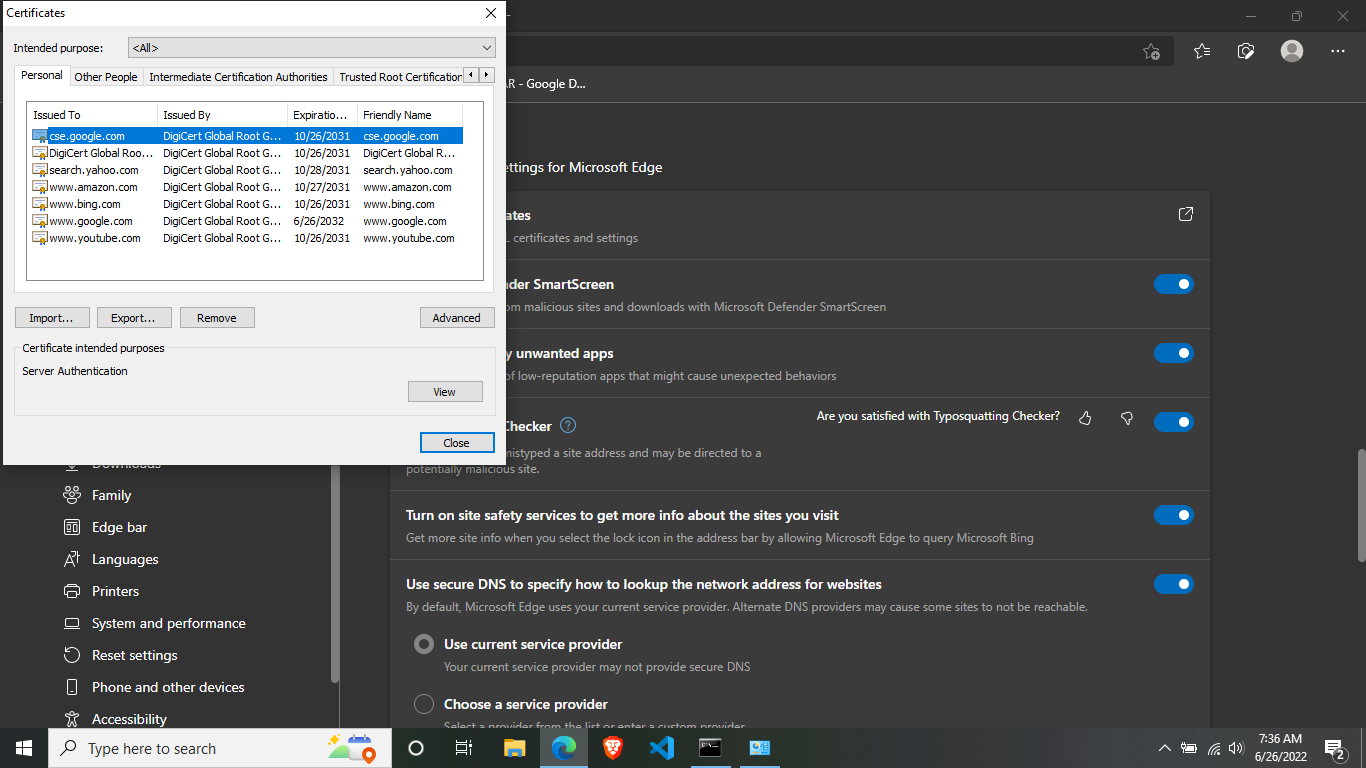Disable the Typosquatting Checker switch
Image resolution: width=1366 pixels, height=768 pixels.
coord(1174,422)
